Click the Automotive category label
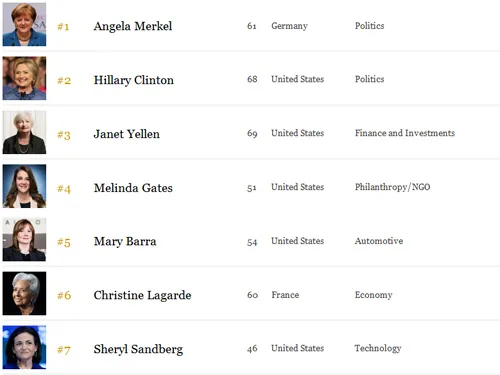Image resolution: width=500 pixels, height=375 pixels. (x=379, y=241)
